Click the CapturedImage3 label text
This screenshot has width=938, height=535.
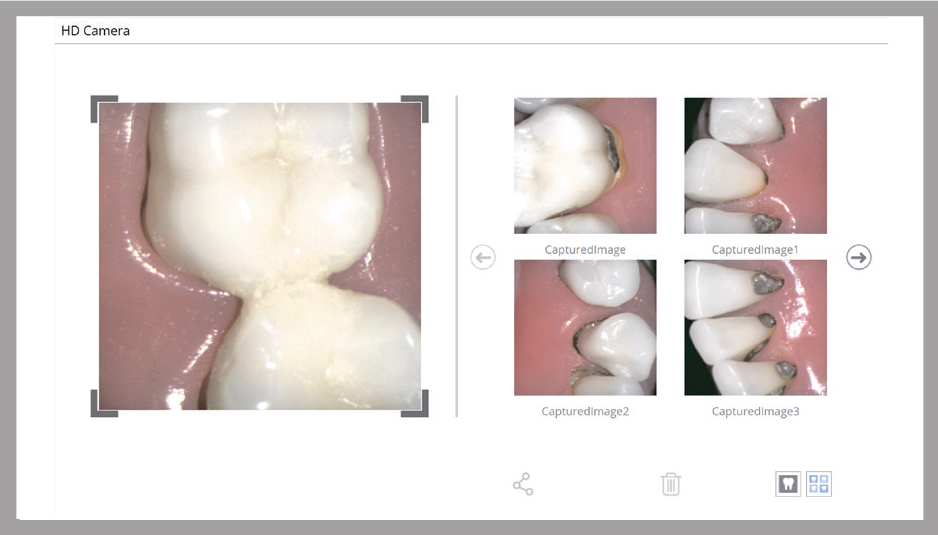click(x=755, y=411)
